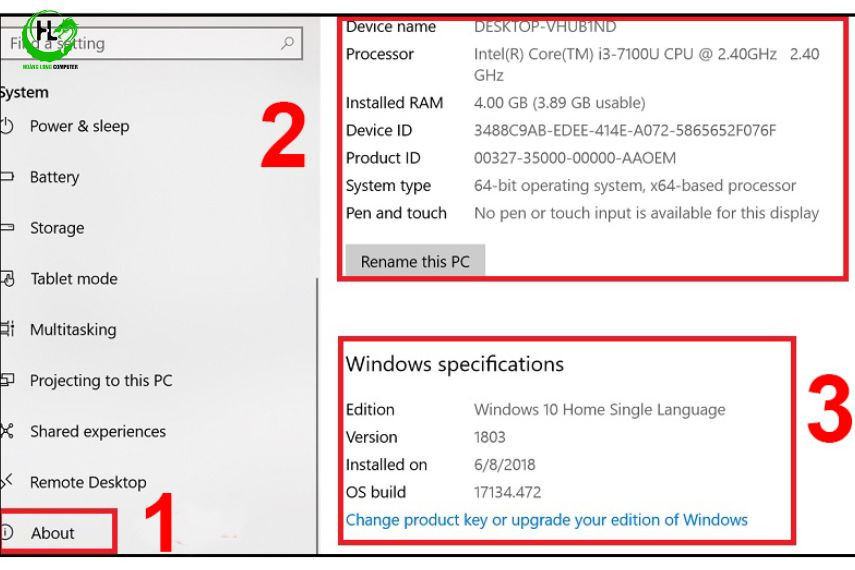Image resolution: width=855 pixels, height=570 pixels.
Task: Select the Installed on 6/8/2018 date
Action: 504,465
